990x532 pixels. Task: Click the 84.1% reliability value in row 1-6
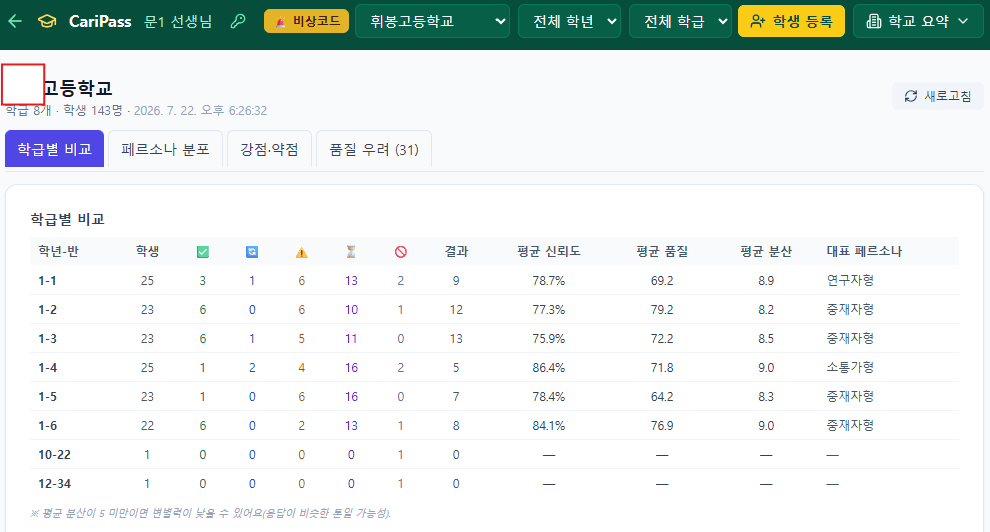coord(549,426)
